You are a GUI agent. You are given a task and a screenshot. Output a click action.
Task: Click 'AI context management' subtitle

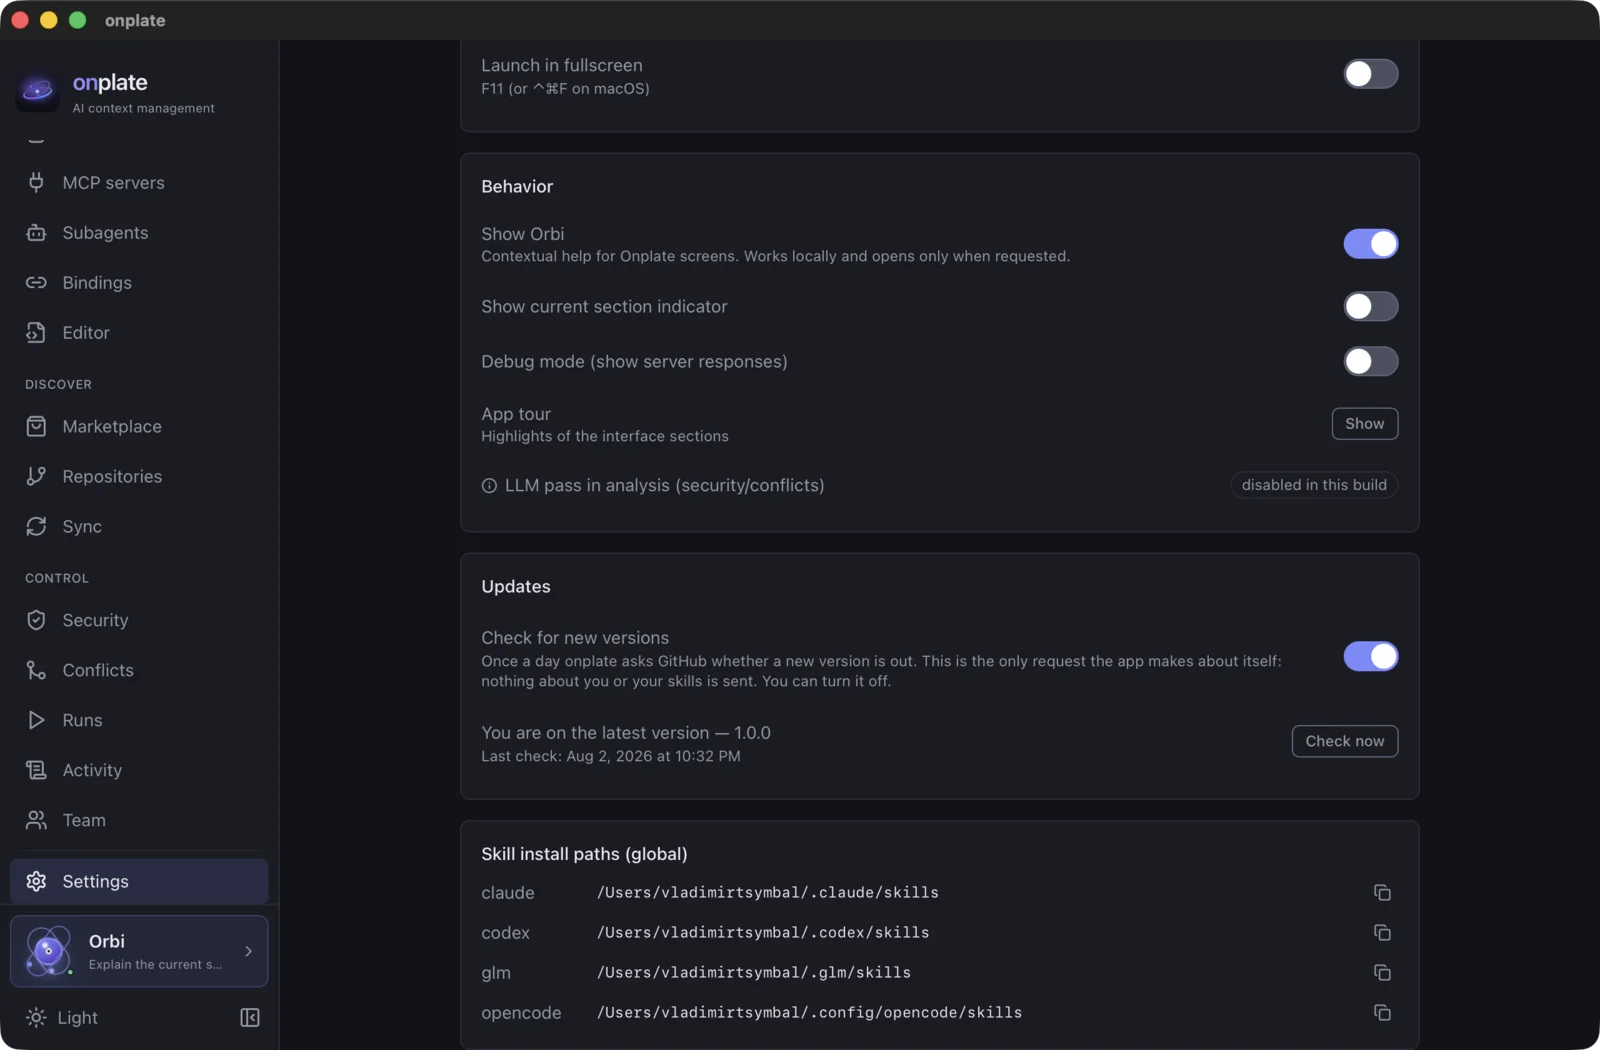143,108
